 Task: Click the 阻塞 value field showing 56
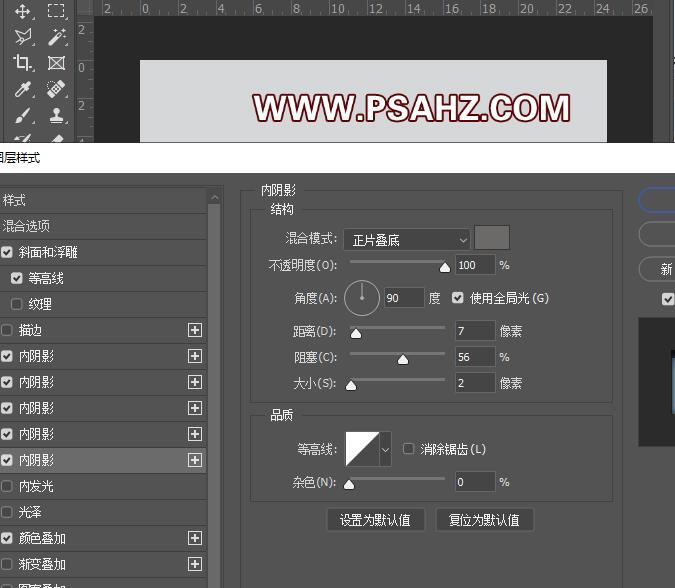coord(475,357)
